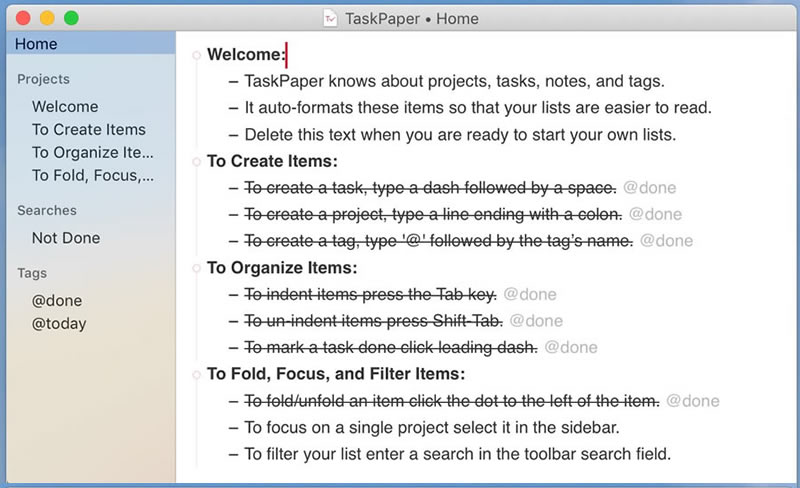Mark 'TaskPaper knows about projects' task done via dash

tap(234, 82)
